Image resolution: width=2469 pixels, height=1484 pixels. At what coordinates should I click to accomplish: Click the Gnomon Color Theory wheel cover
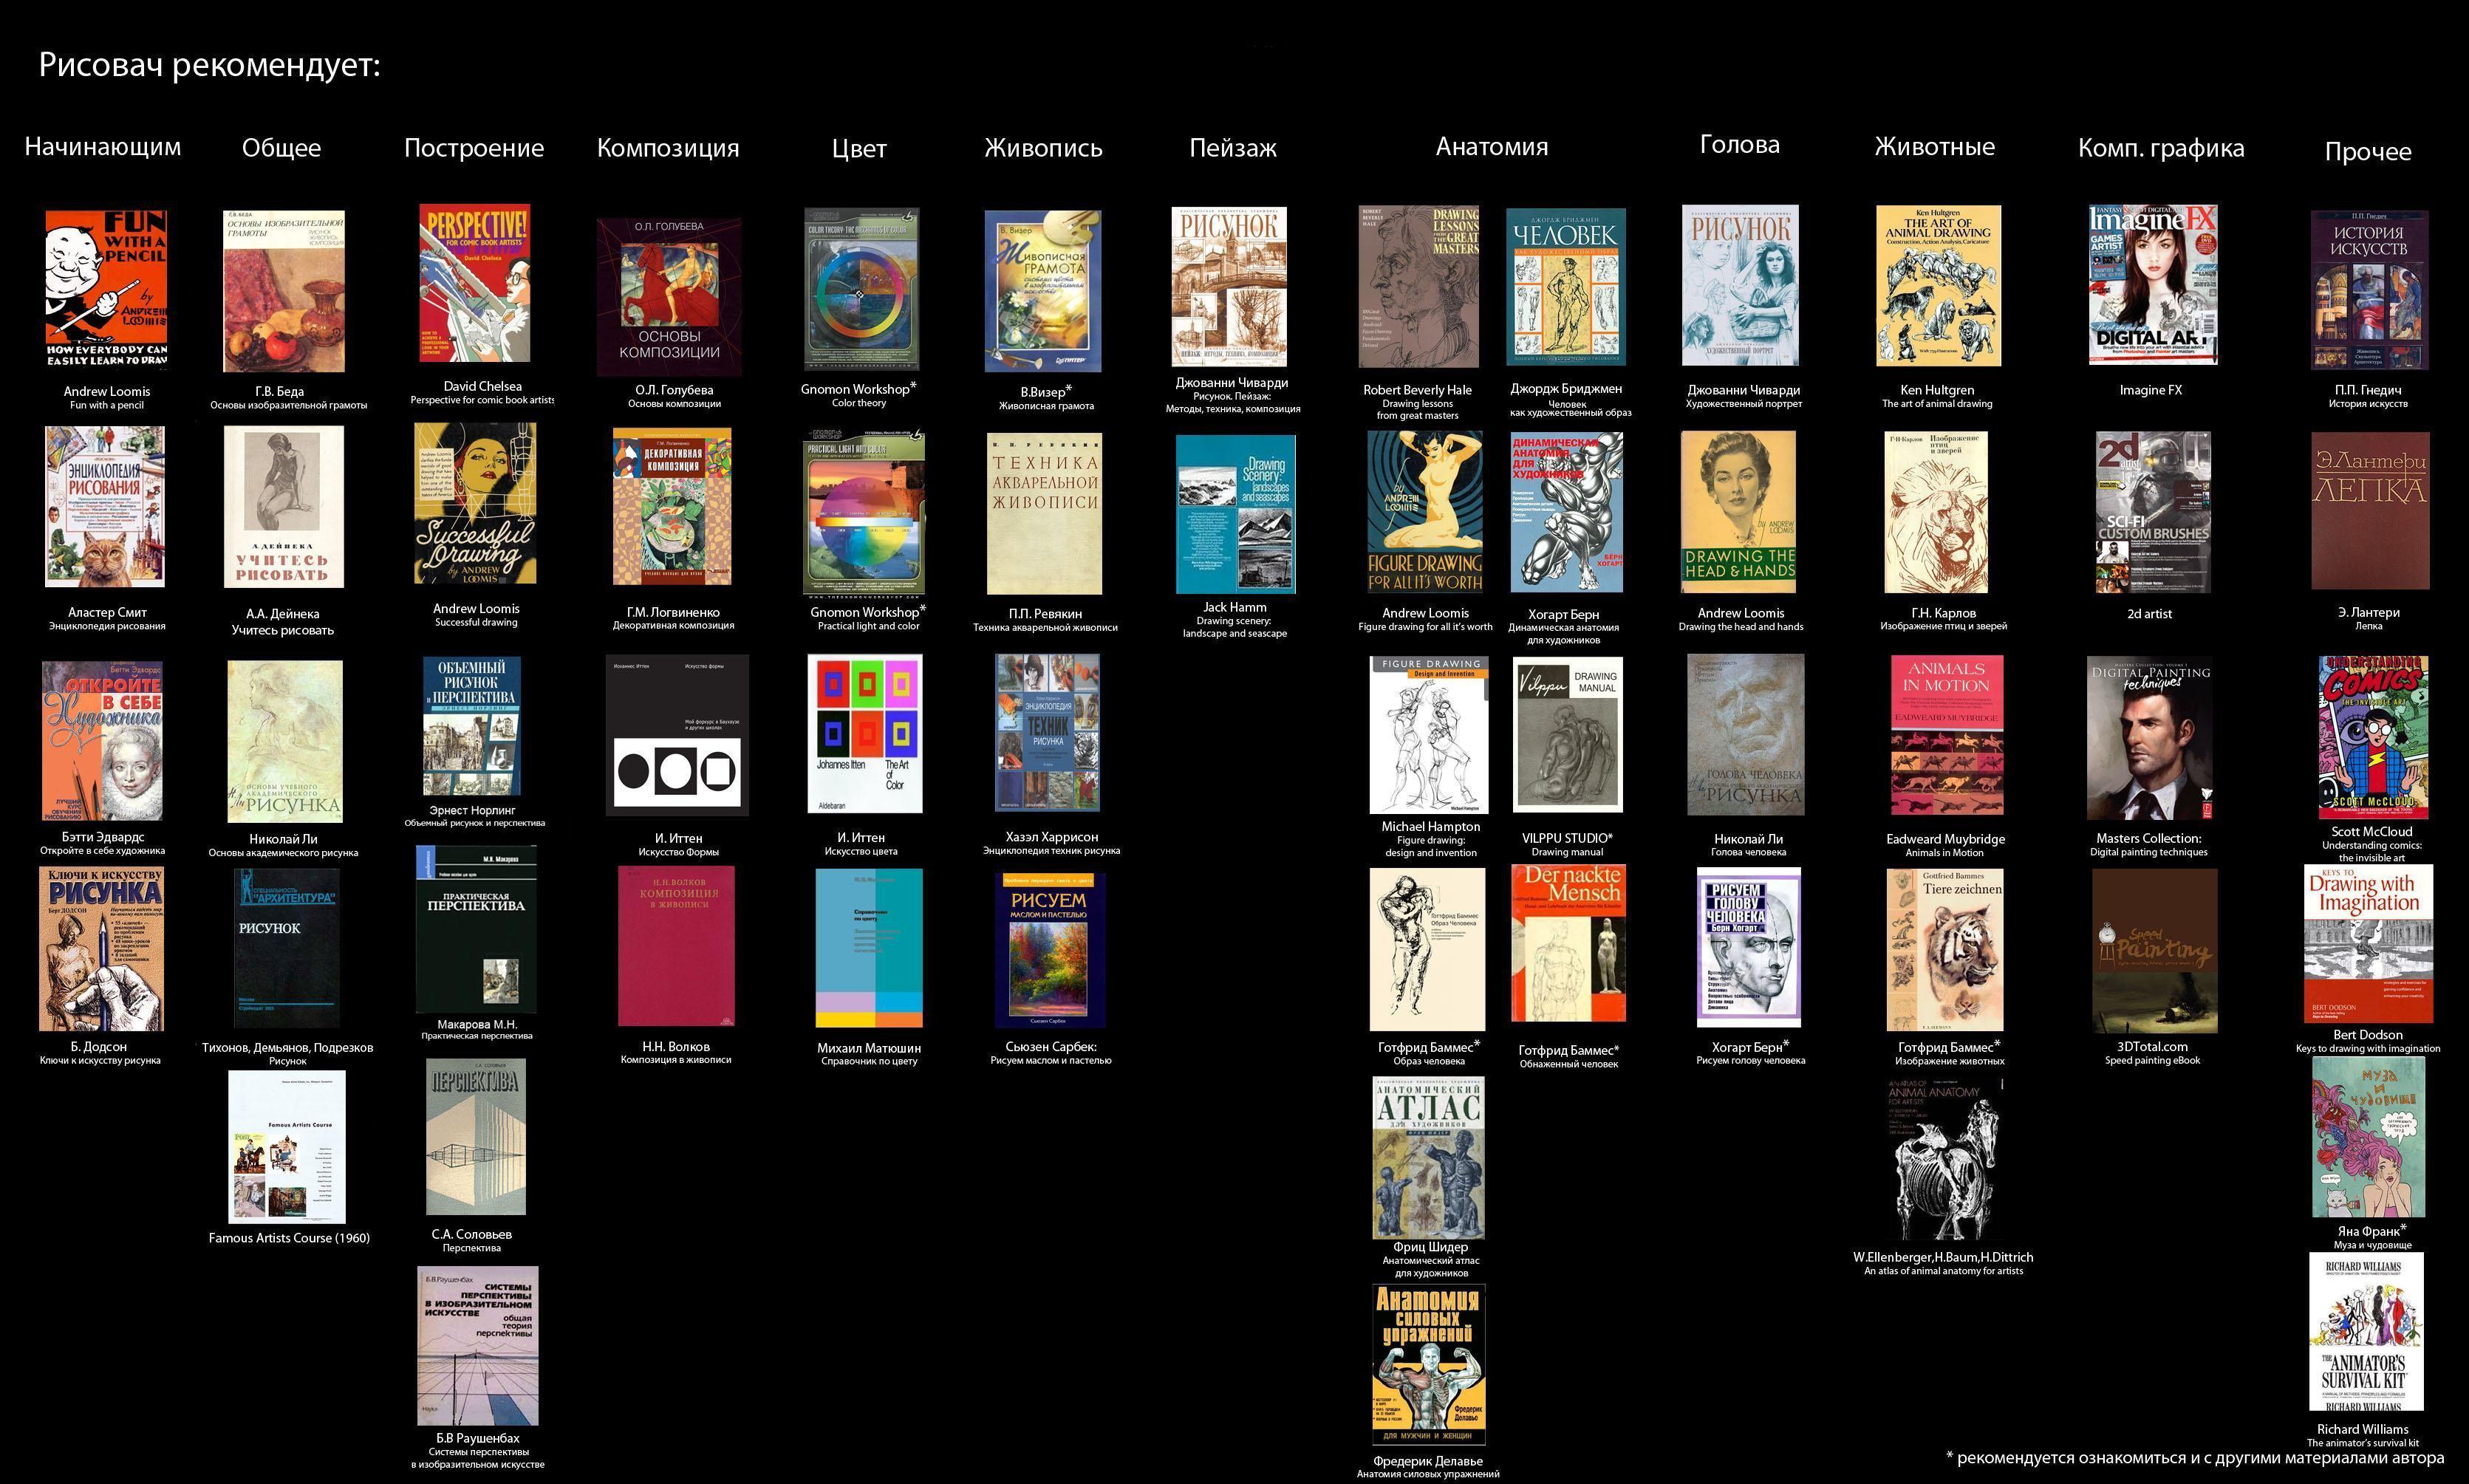point(861,289)
